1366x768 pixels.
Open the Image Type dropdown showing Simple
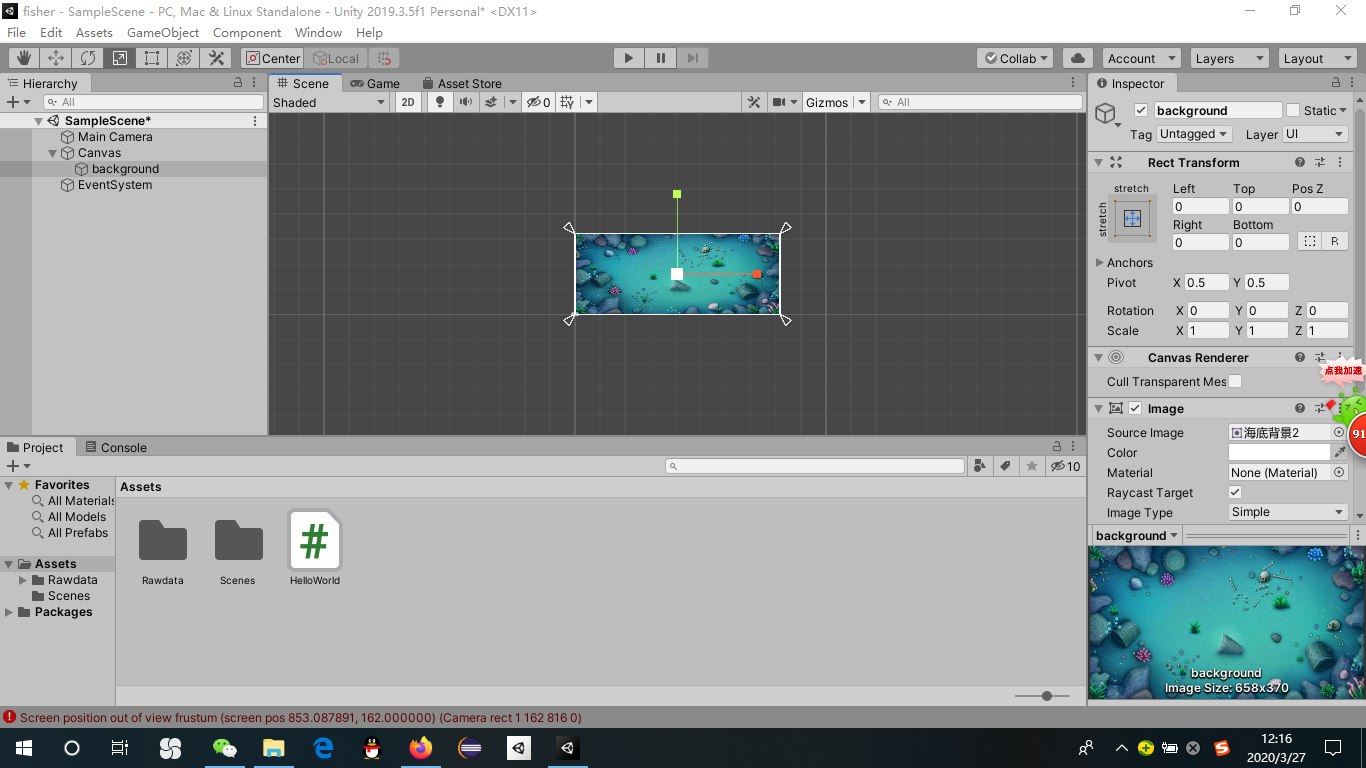point(1287,512)
